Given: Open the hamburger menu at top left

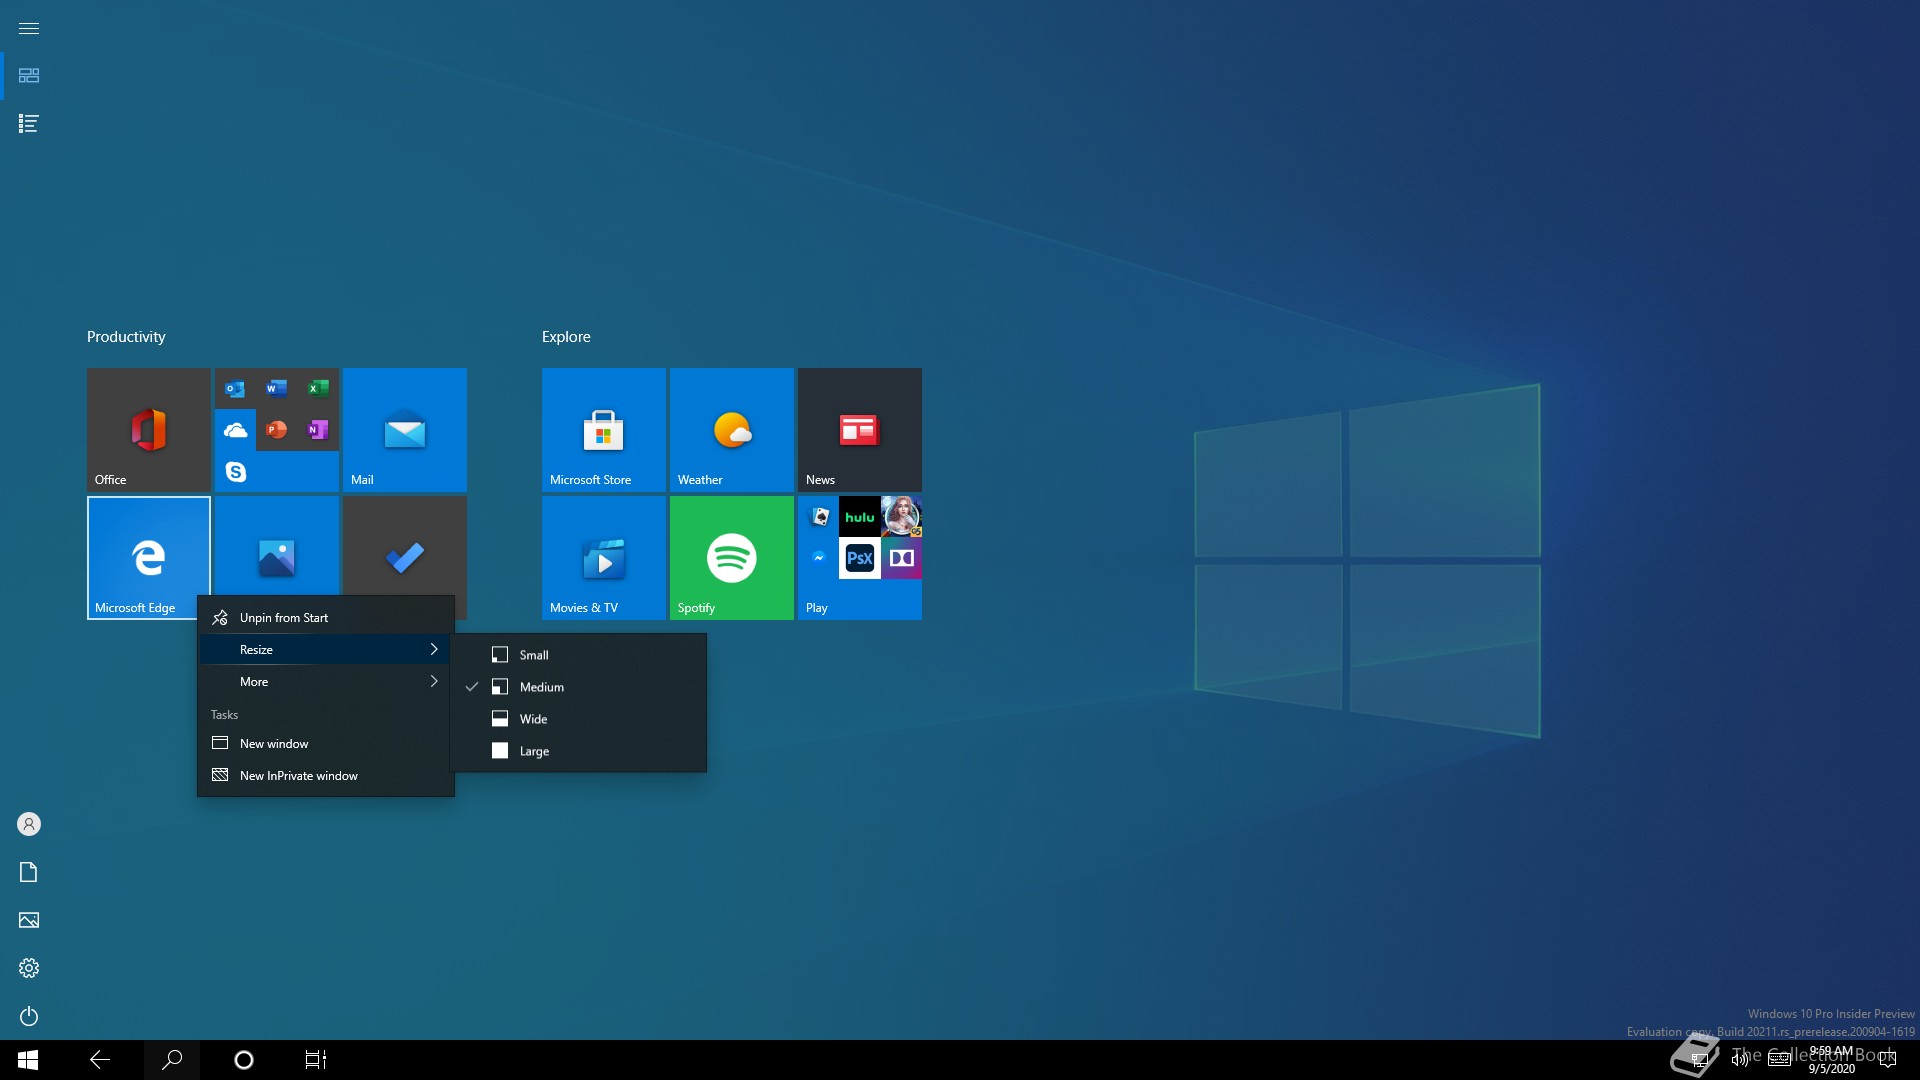Looking at the screenshot, I should coord(29,28).
